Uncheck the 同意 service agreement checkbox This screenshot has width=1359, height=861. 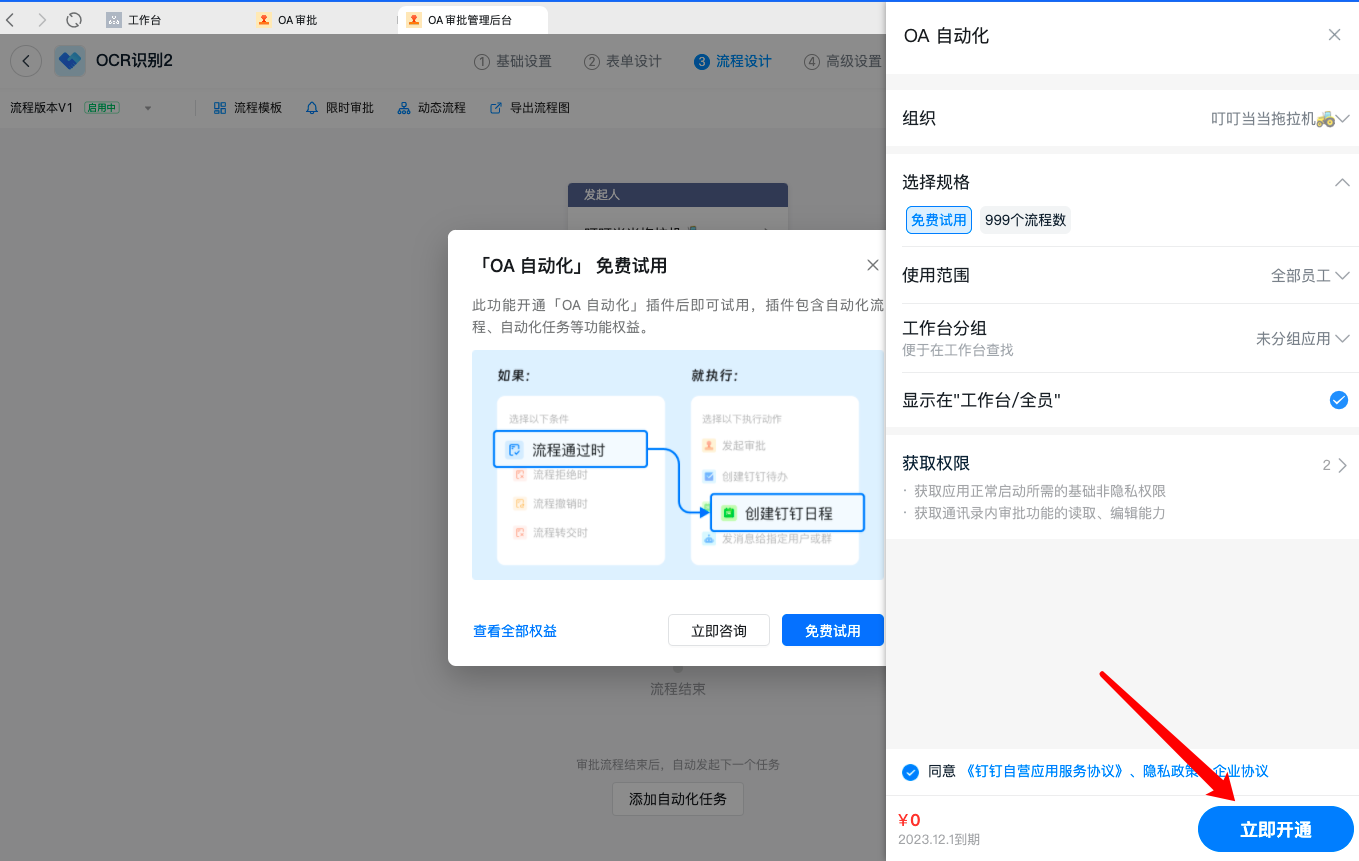(910, 772)
